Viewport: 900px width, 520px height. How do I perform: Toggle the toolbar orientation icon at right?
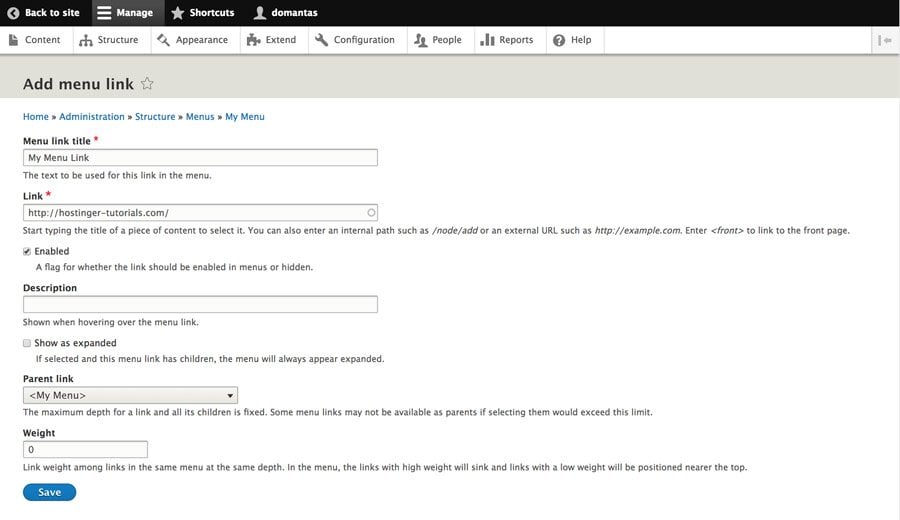(x=885, y=40)
